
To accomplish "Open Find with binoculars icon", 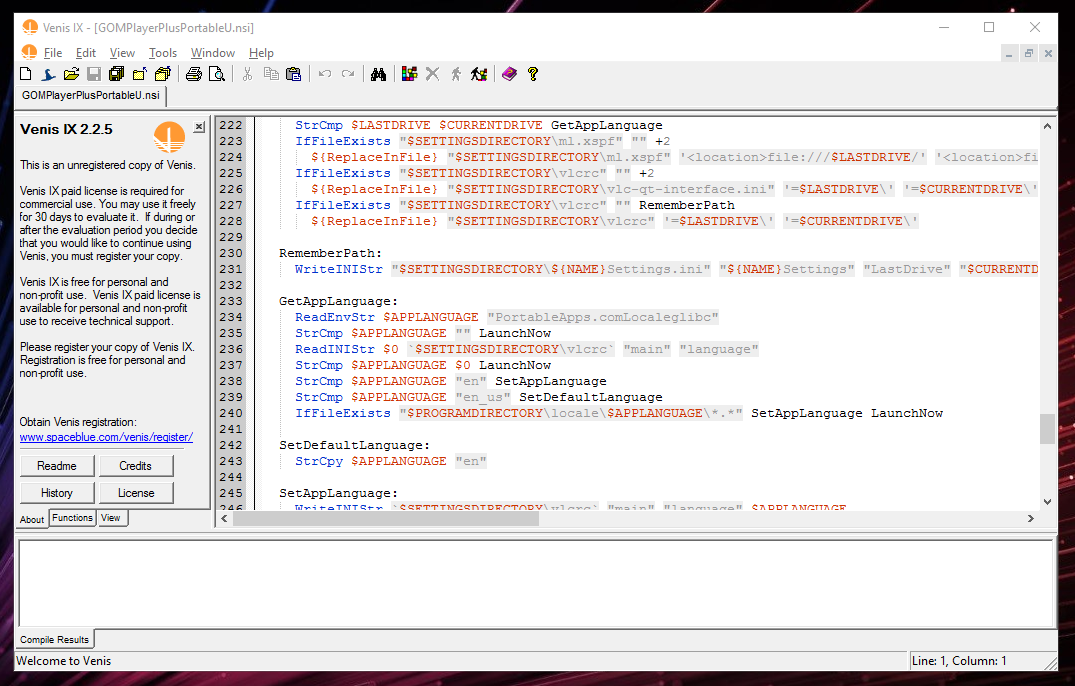I will (x=378, y=74).
